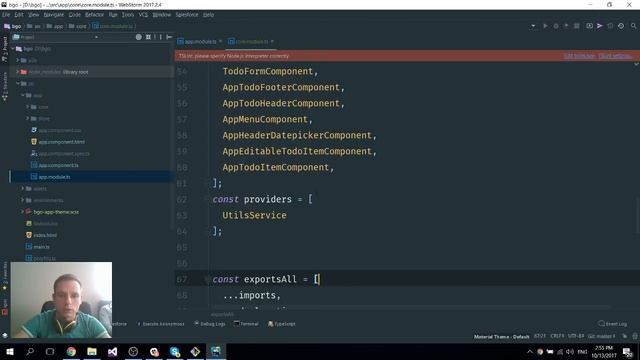Open the Refactor menu
The height and width of the screenshot is (360, 640).
(x=94, y=15)
